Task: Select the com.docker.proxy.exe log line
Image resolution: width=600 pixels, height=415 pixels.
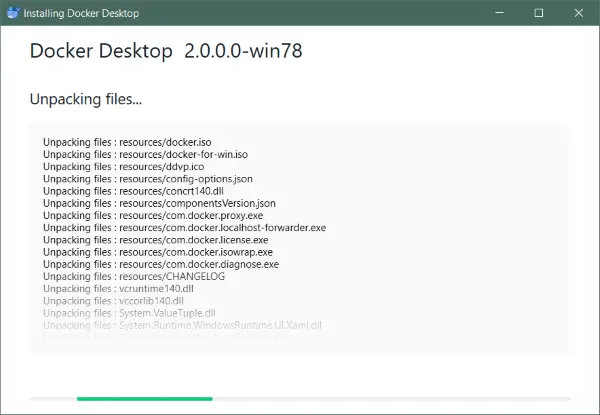Action: 153,216
